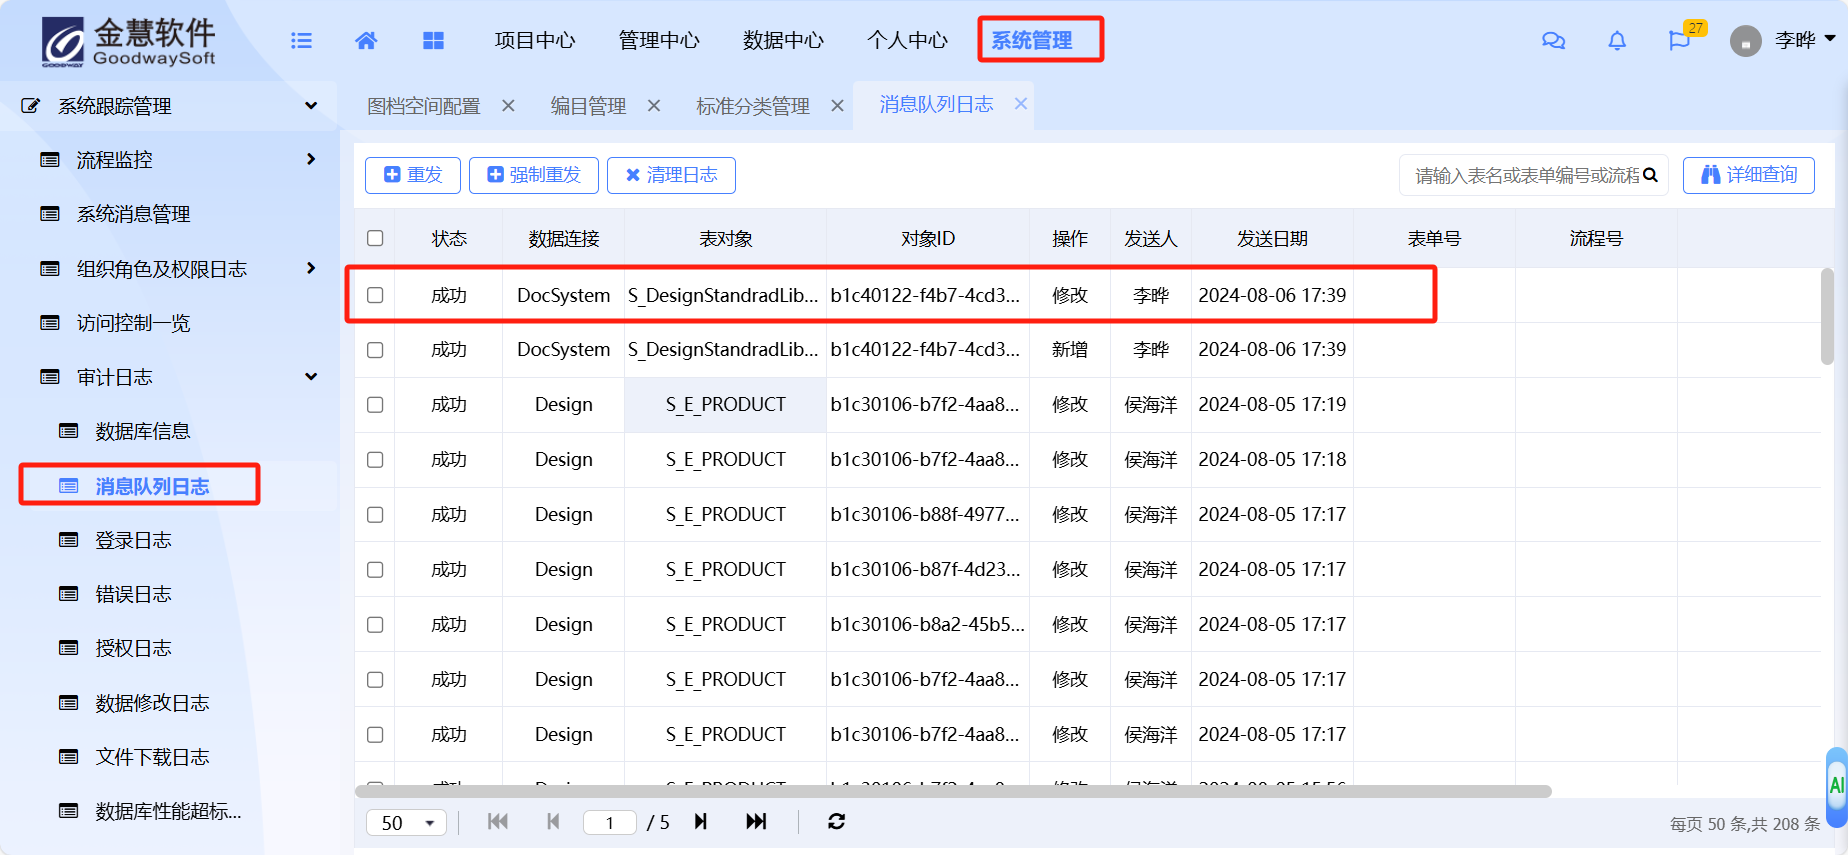Jump to the last page
This screenshot has height=855, width=1848.
pyautogui.click(x=756, y=821)
